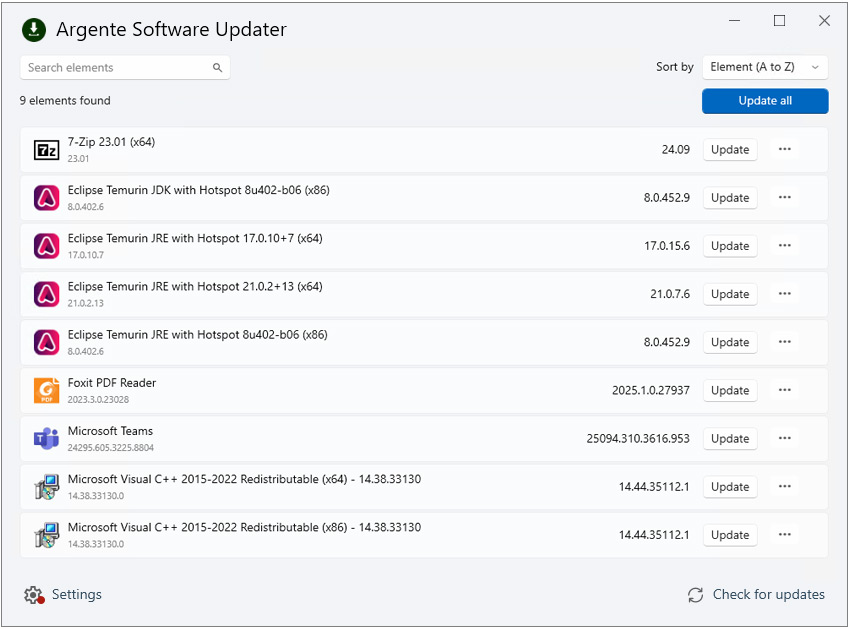Click the Settings gear icon

pyautogui.click(x=34, y=595)
